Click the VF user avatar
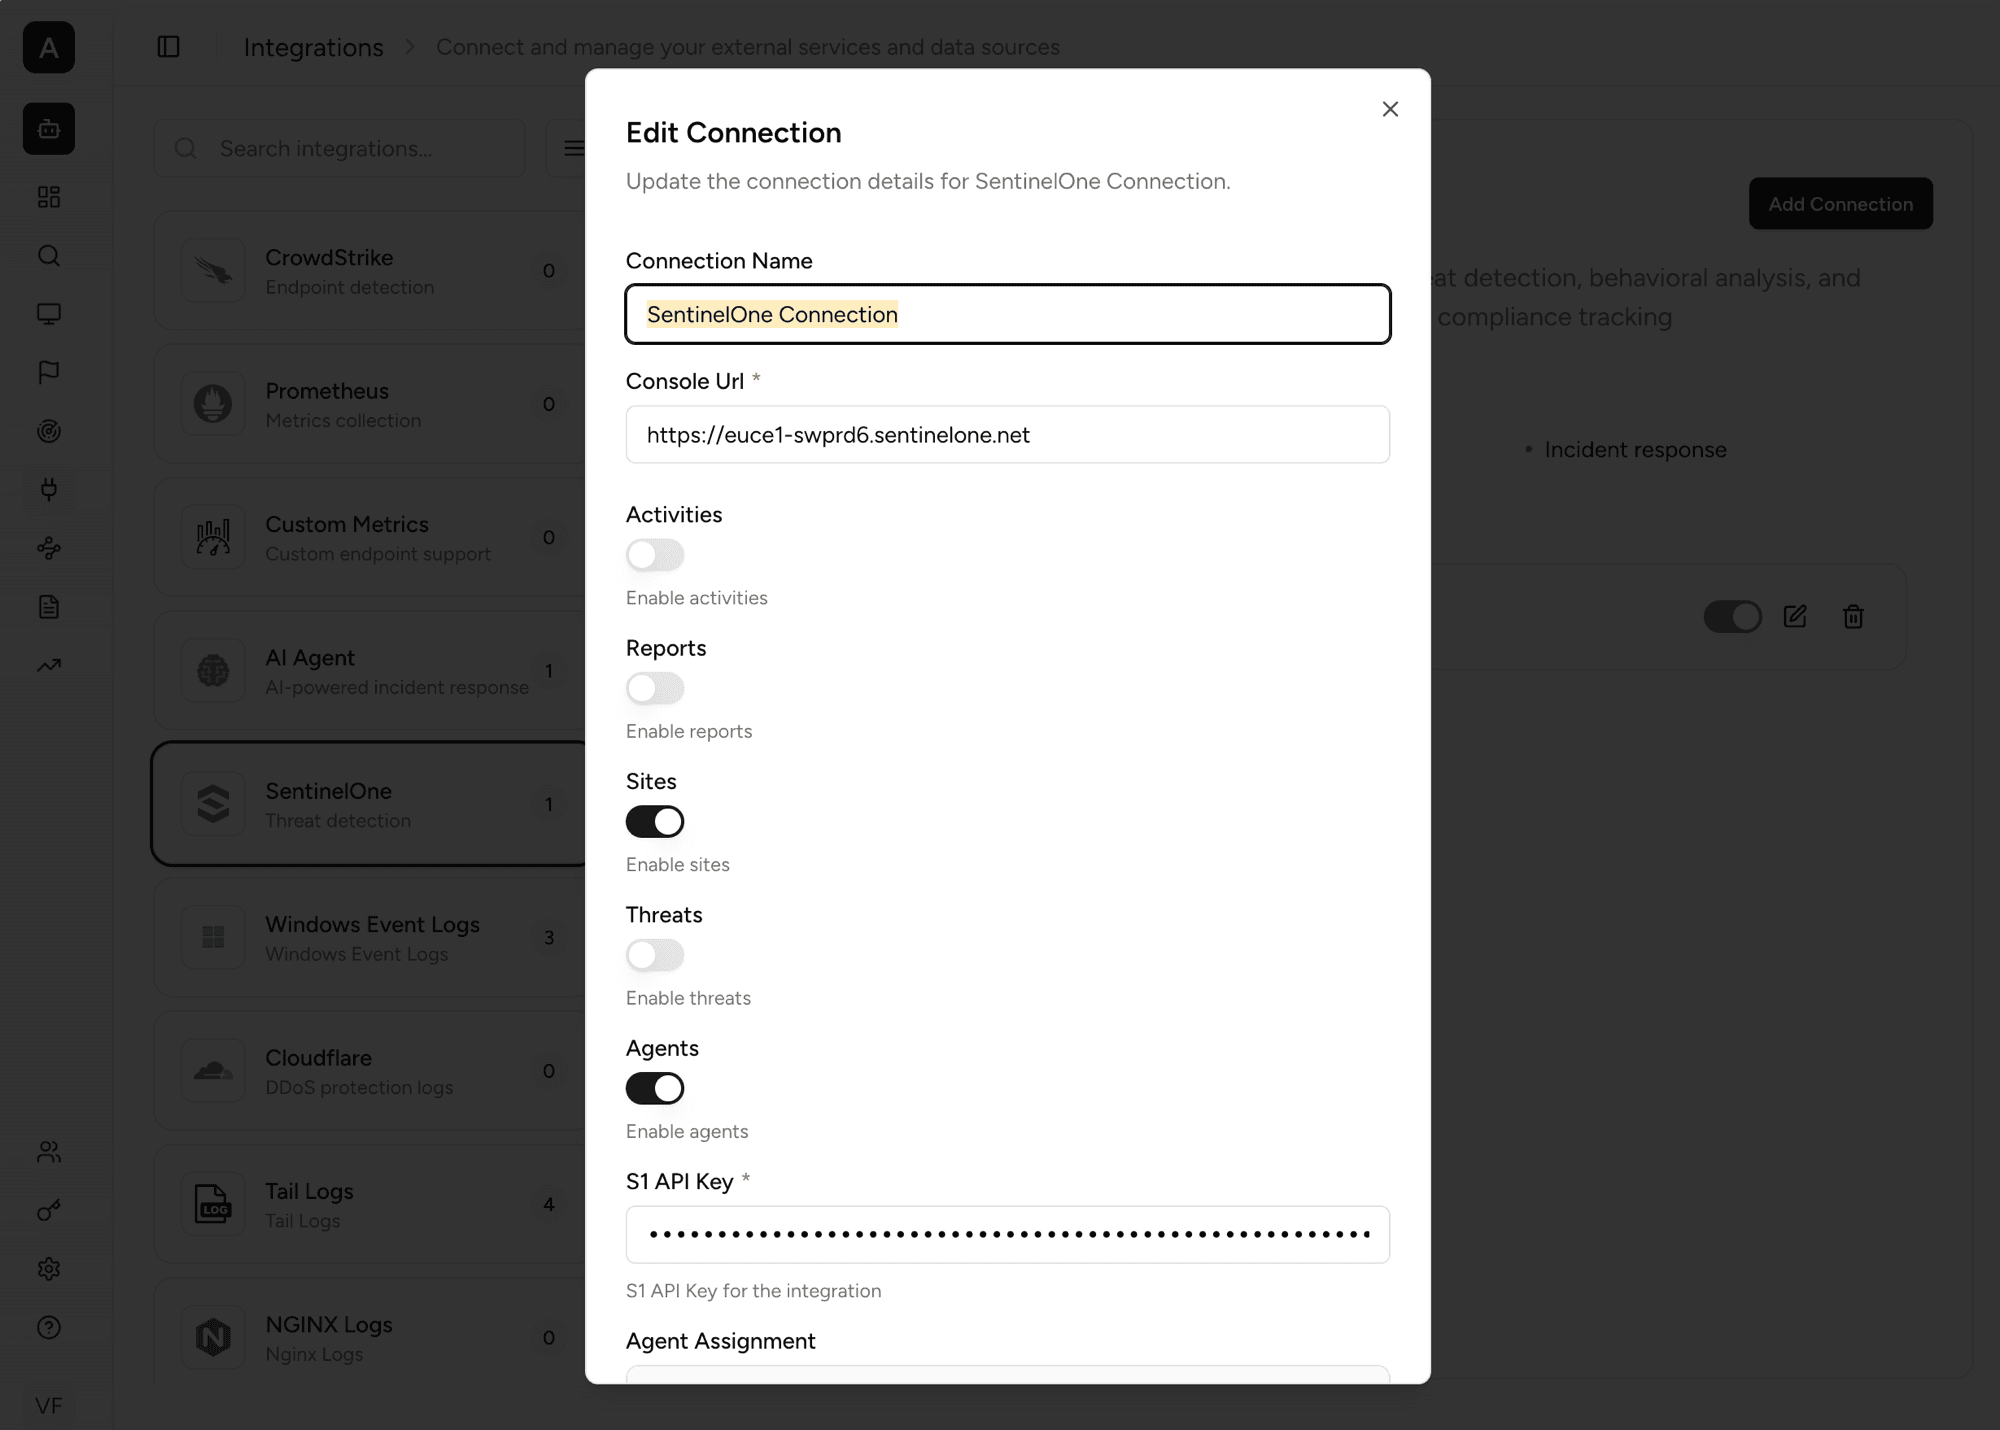Screen dimensions: 2000x1430 pos(49,1405)
